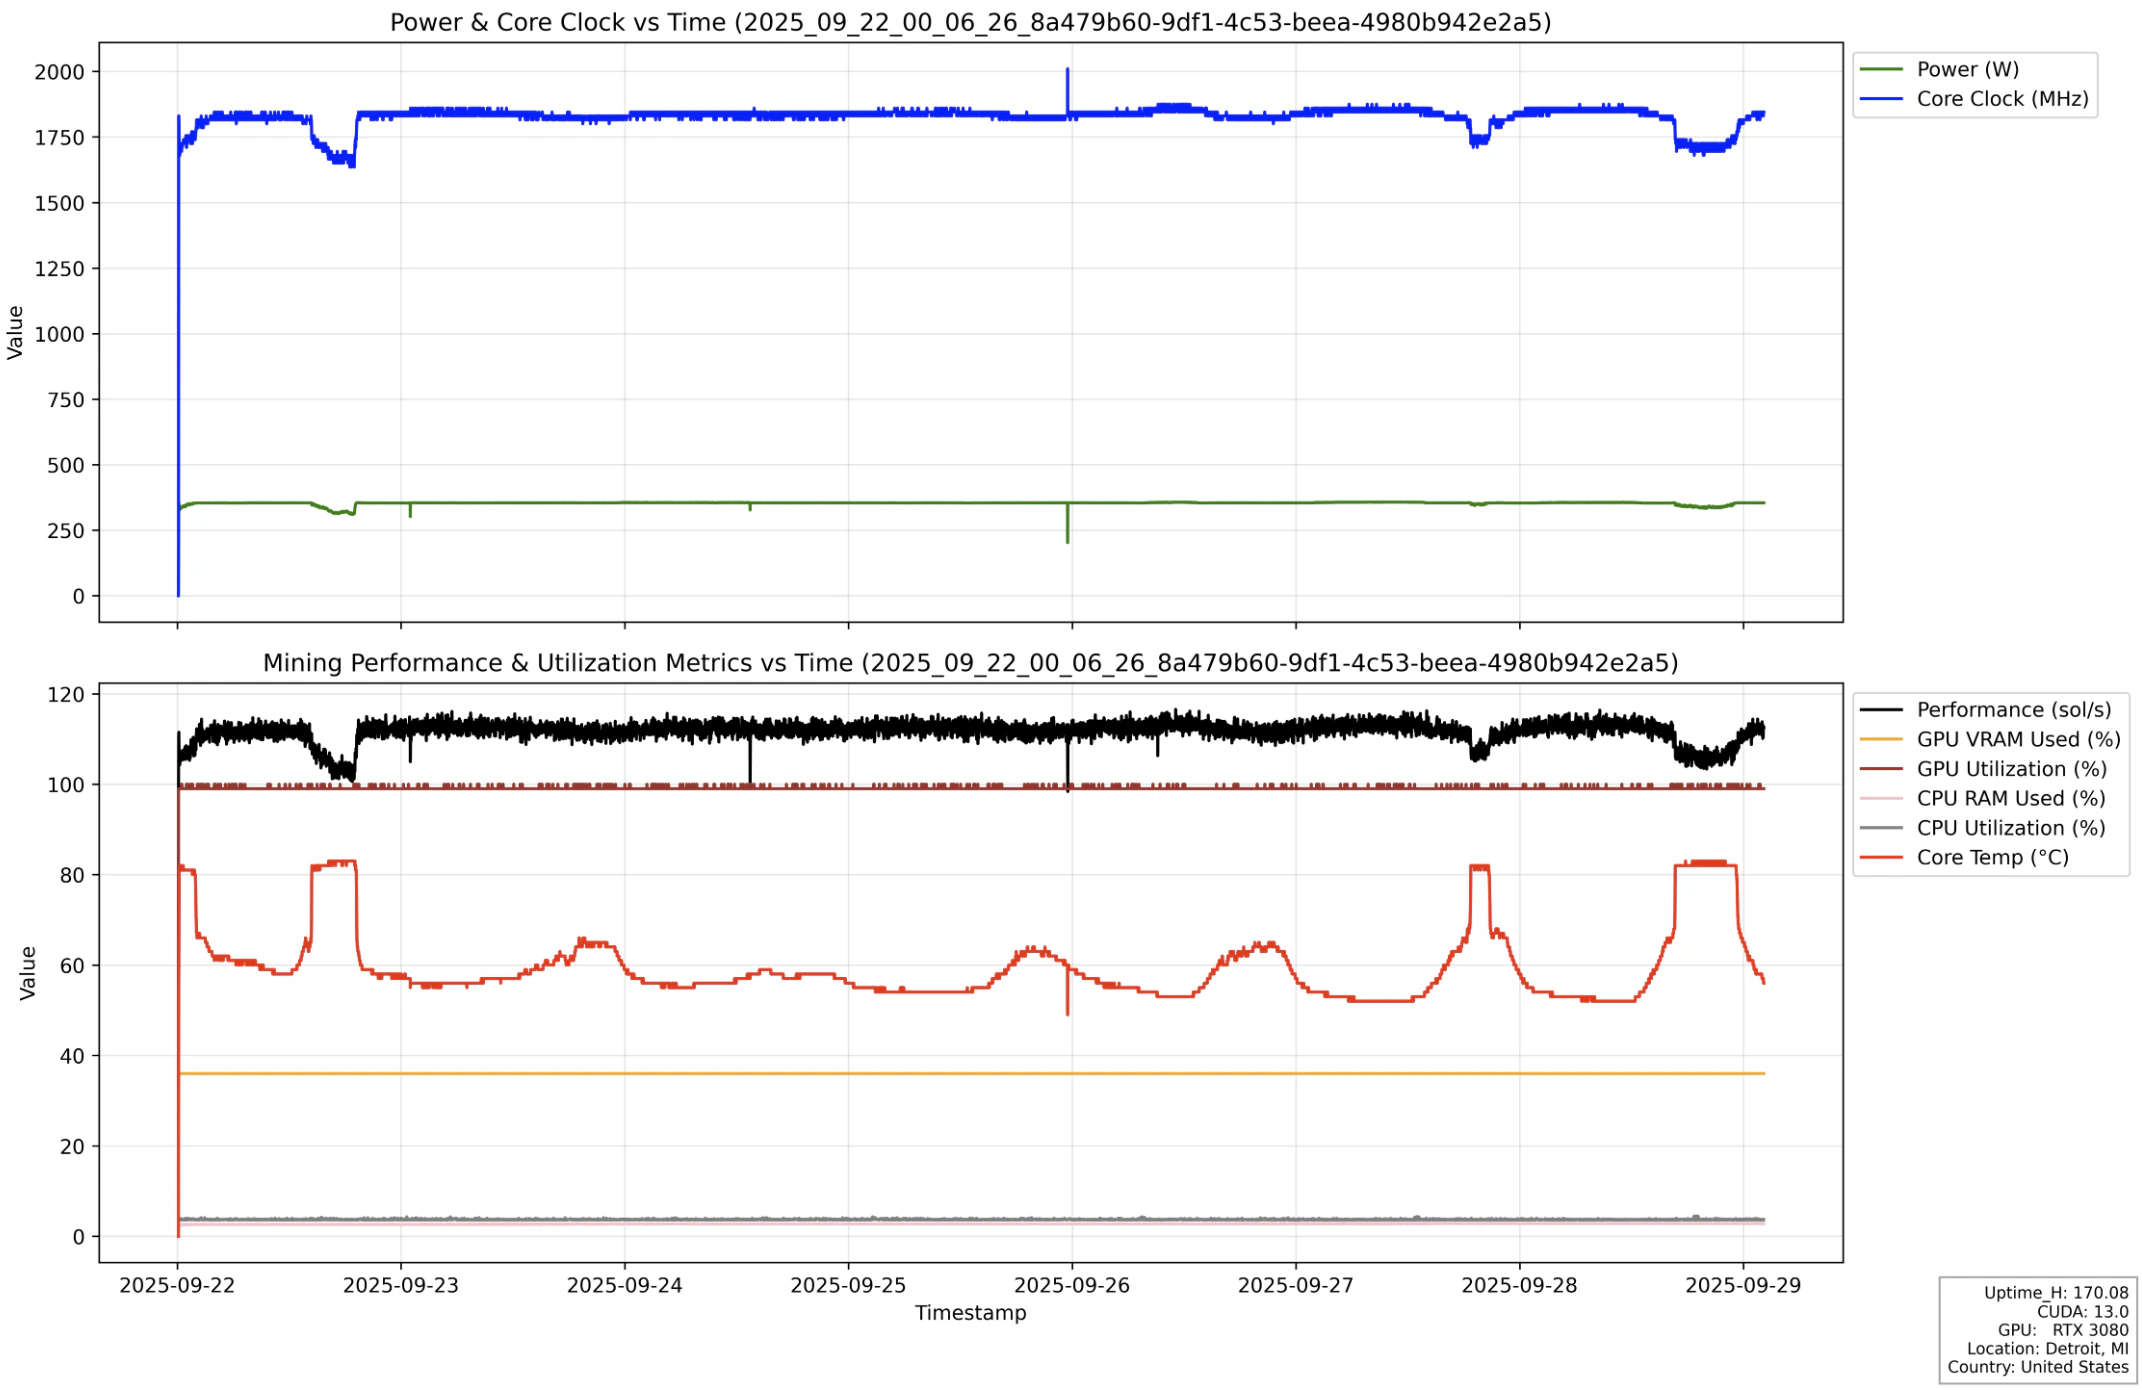
Task: Select GPU Utilization (%) legend entry
Action: coord(2010,769)
